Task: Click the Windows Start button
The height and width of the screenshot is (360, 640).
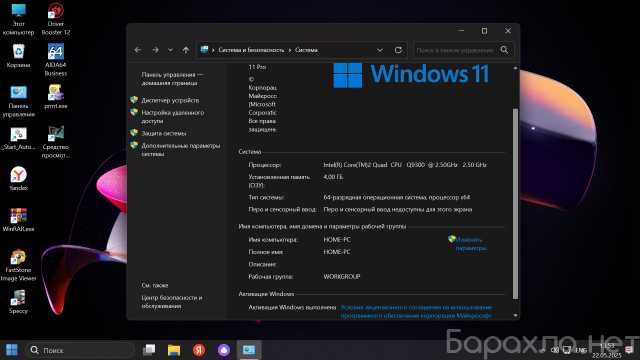Action: (11, 350)
